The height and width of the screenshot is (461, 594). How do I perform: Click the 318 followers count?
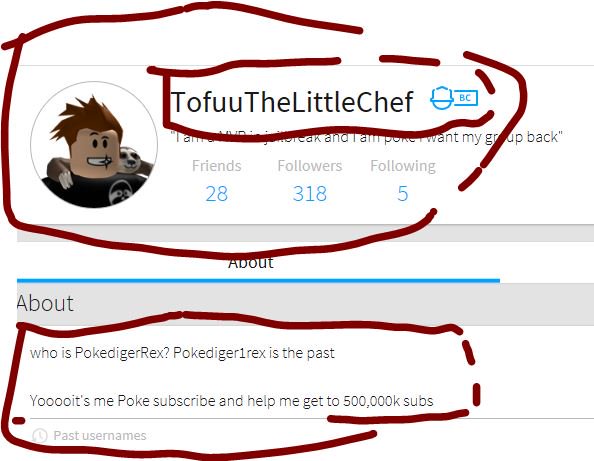[310, 194]
